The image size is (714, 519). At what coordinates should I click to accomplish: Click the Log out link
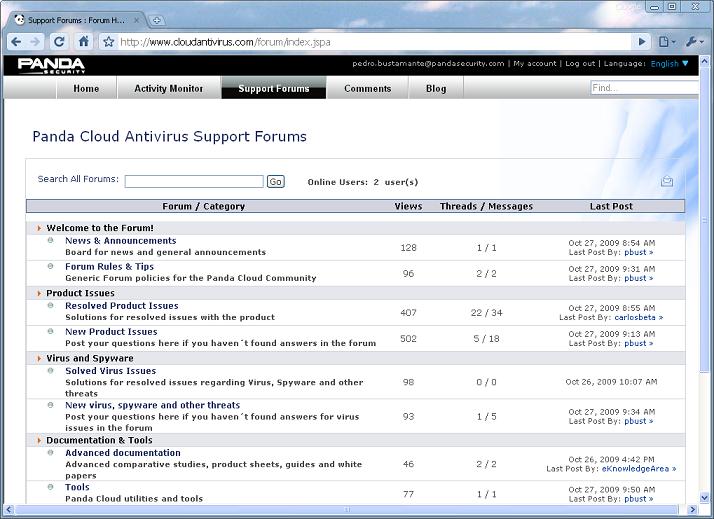coord(580,63)
